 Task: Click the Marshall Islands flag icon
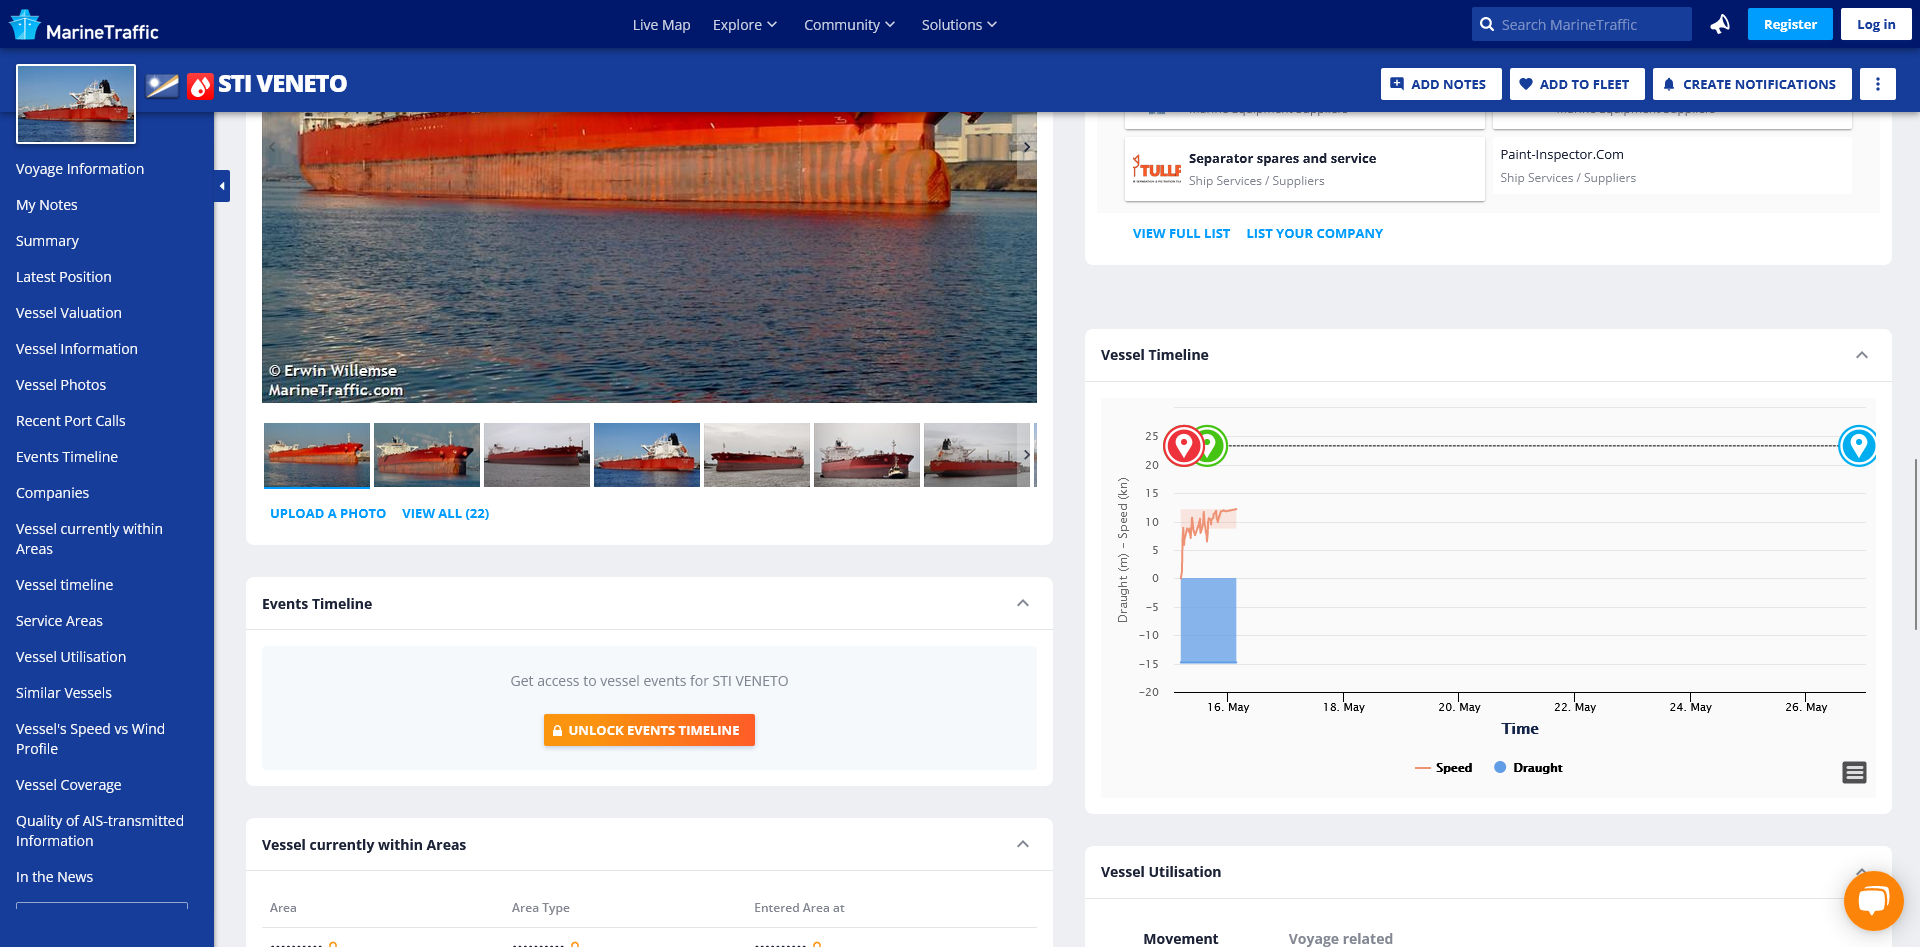pyautogui.click(x=162, y=86)
